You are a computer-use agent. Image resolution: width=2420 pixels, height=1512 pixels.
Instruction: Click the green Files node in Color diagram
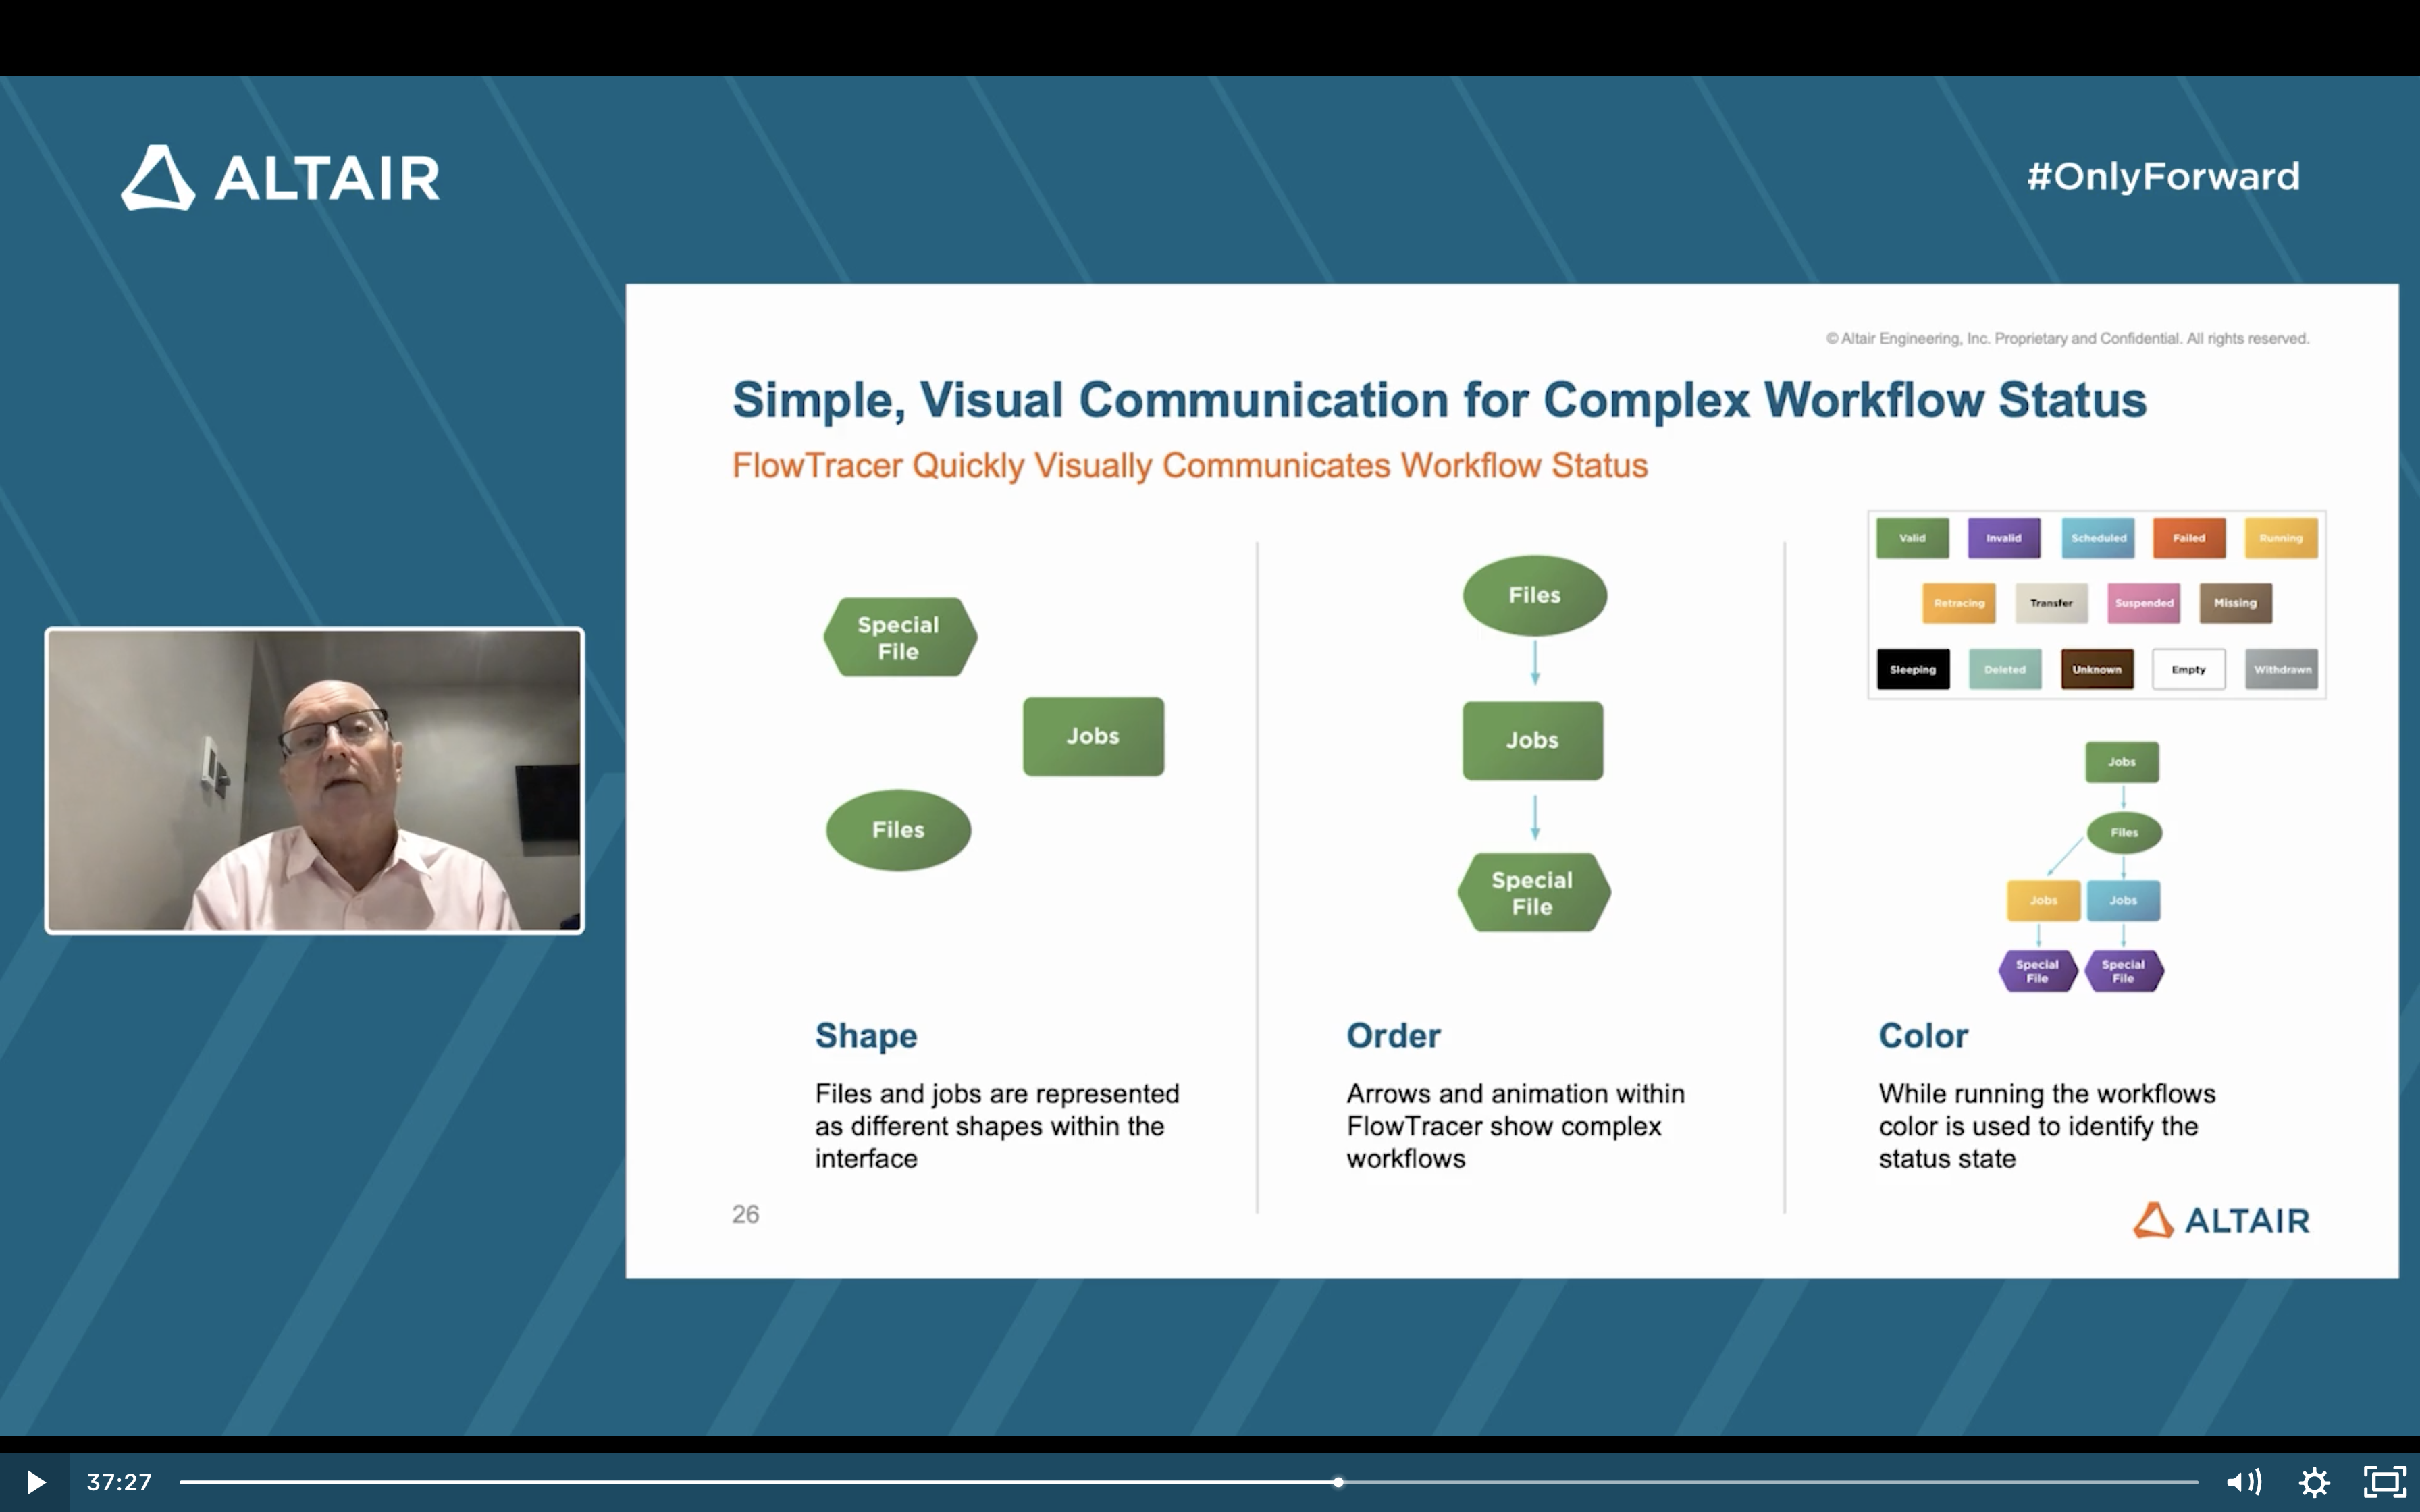(x=2124, y=832)
